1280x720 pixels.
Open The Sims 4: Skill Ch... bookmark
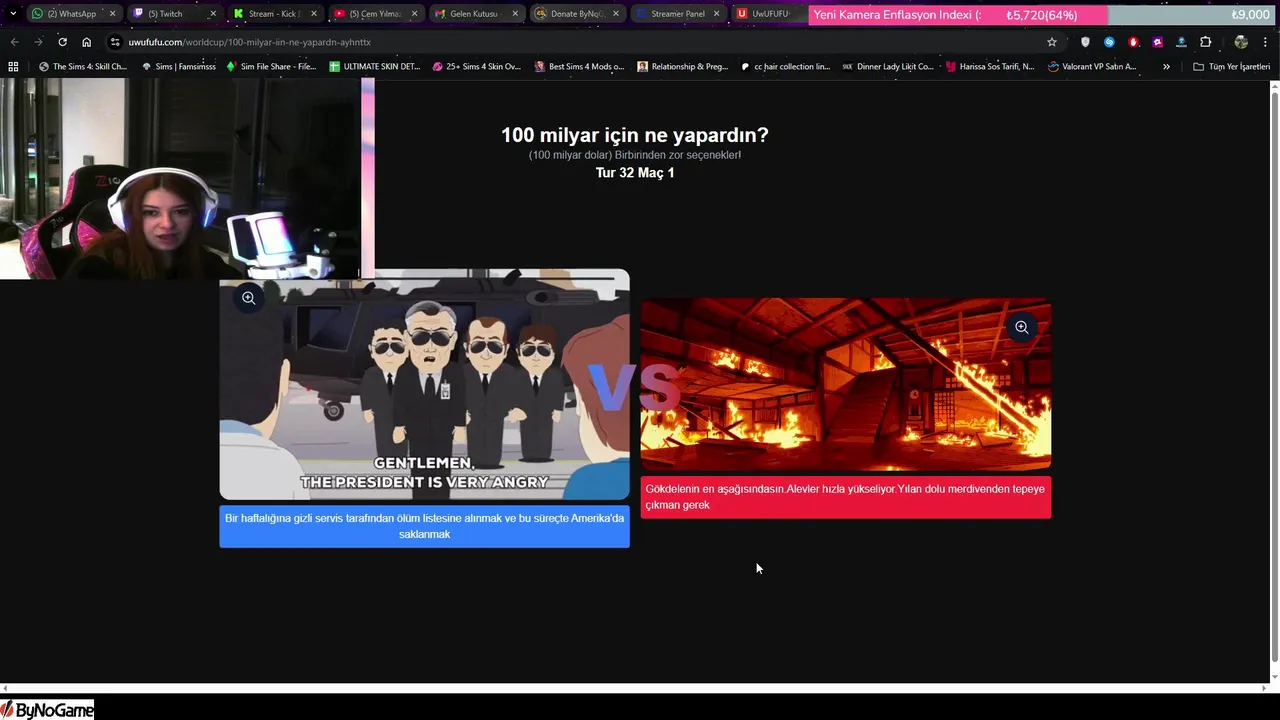point(82,67)
